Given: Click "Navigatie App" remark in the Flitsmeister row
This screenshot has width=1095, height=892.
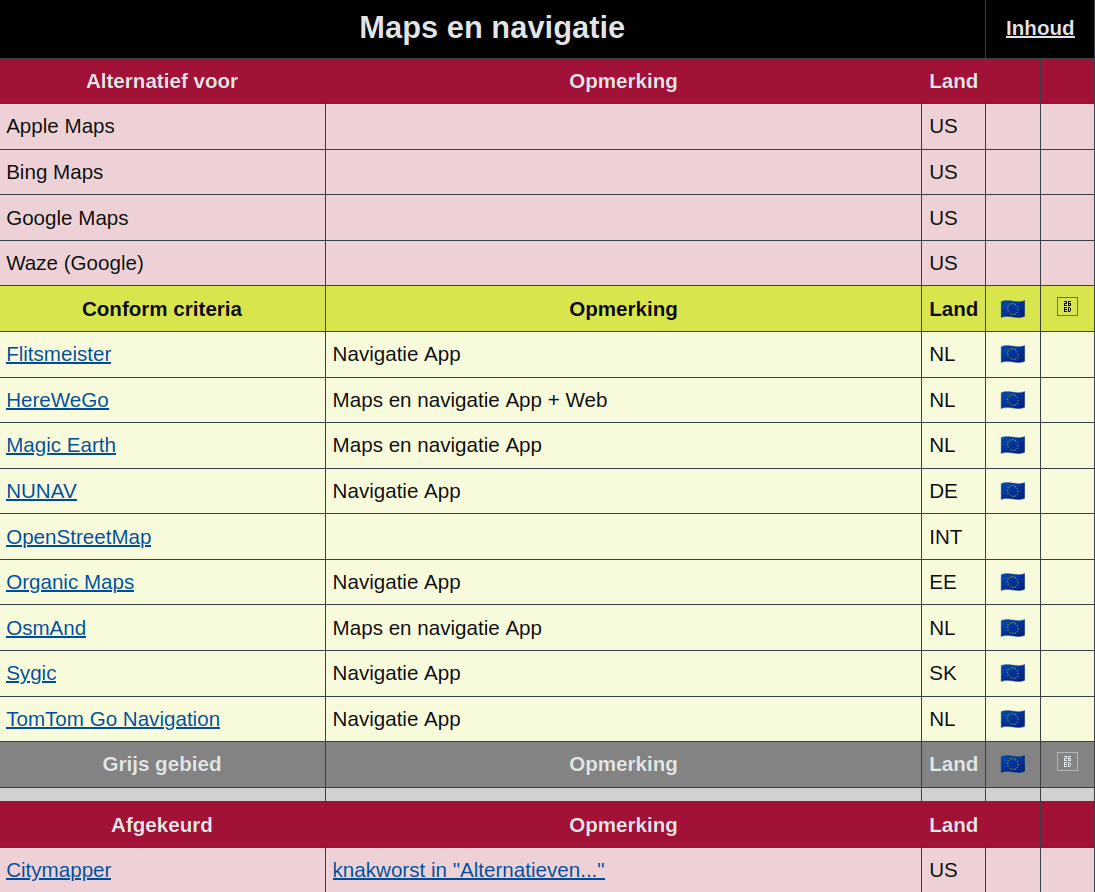Looking at the screenshot, I should pos(397,354).
